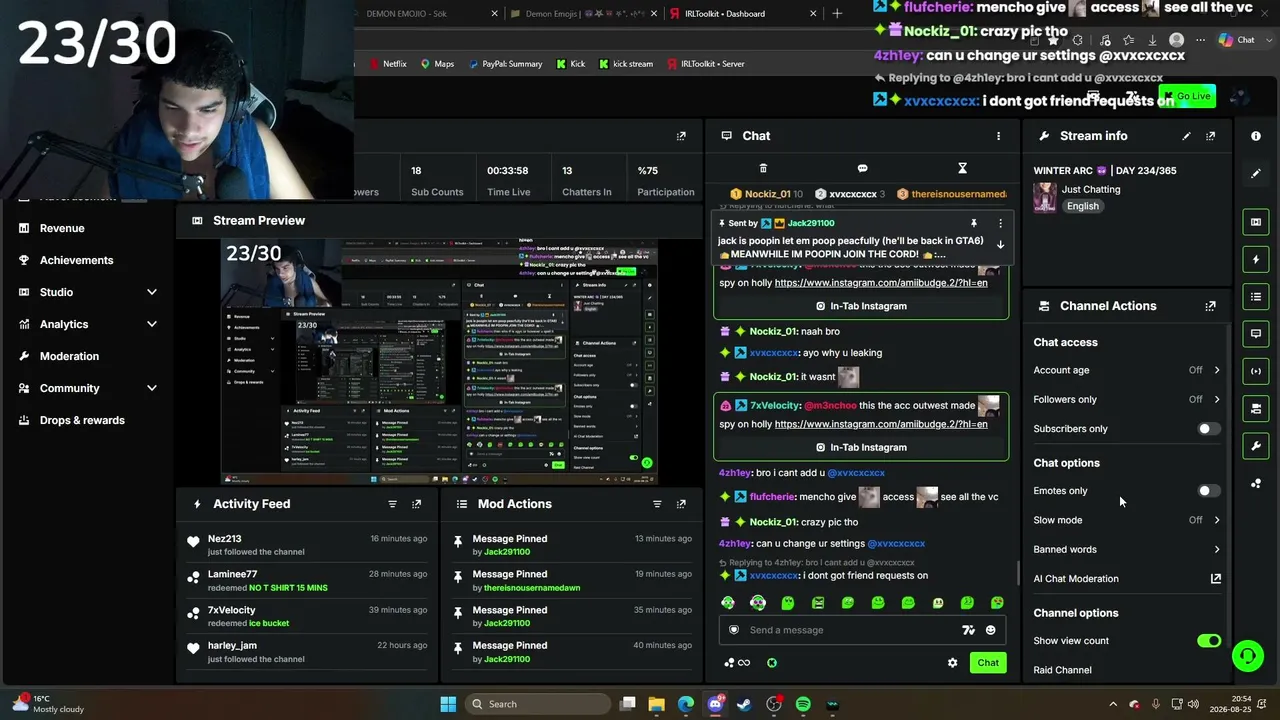
Task: Click the Go Live button
Action: [1187, 96]
